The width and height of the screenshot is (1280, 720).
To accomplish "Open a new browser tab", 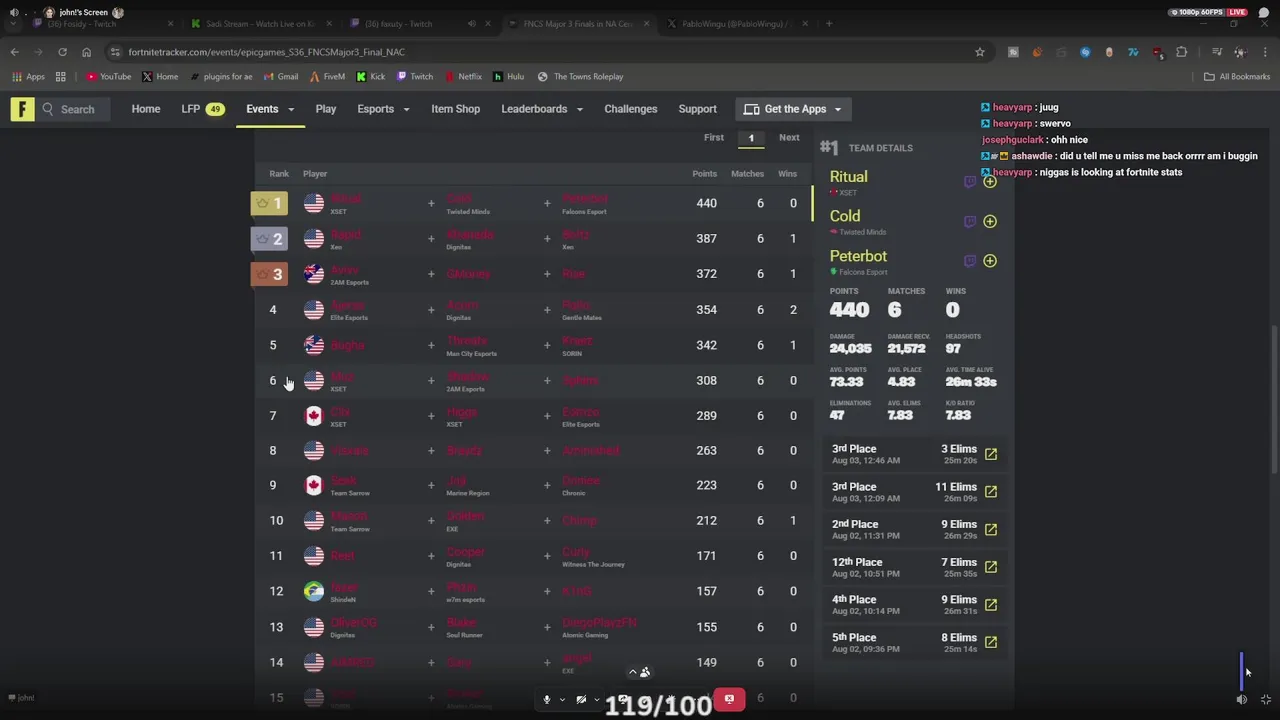I will coord(829,23).
